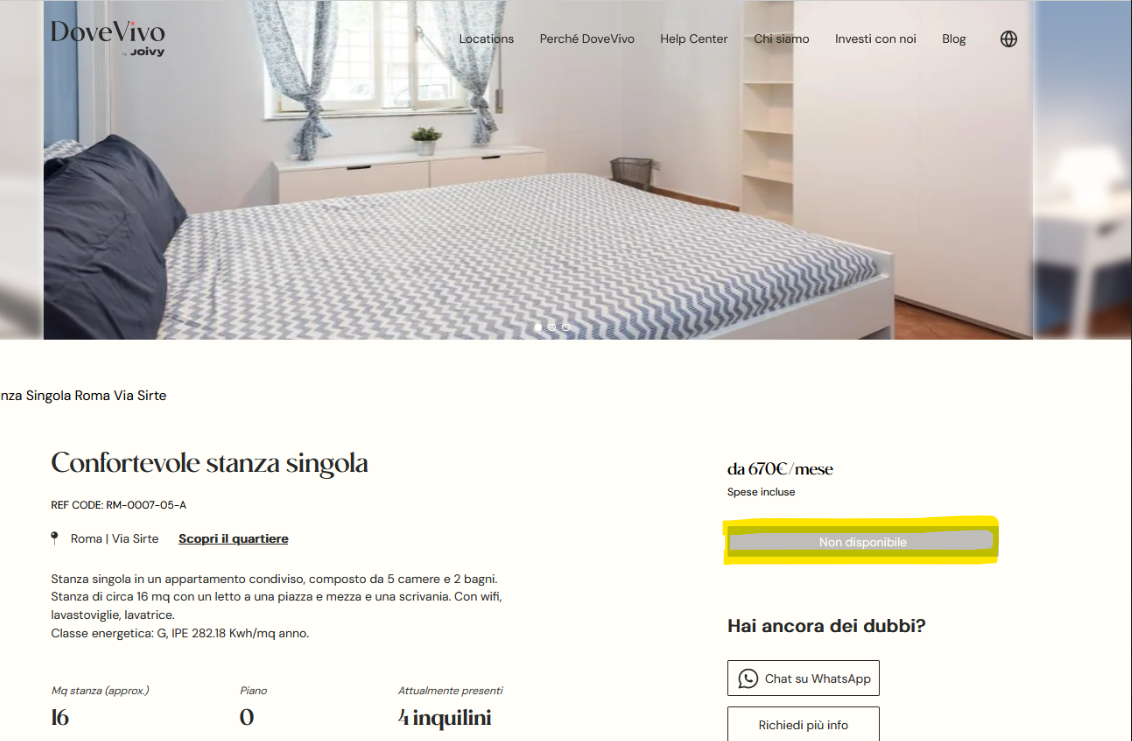Start Chat su WhatsApp
The width and height of the screenshot is (1132, 741).
804,678
